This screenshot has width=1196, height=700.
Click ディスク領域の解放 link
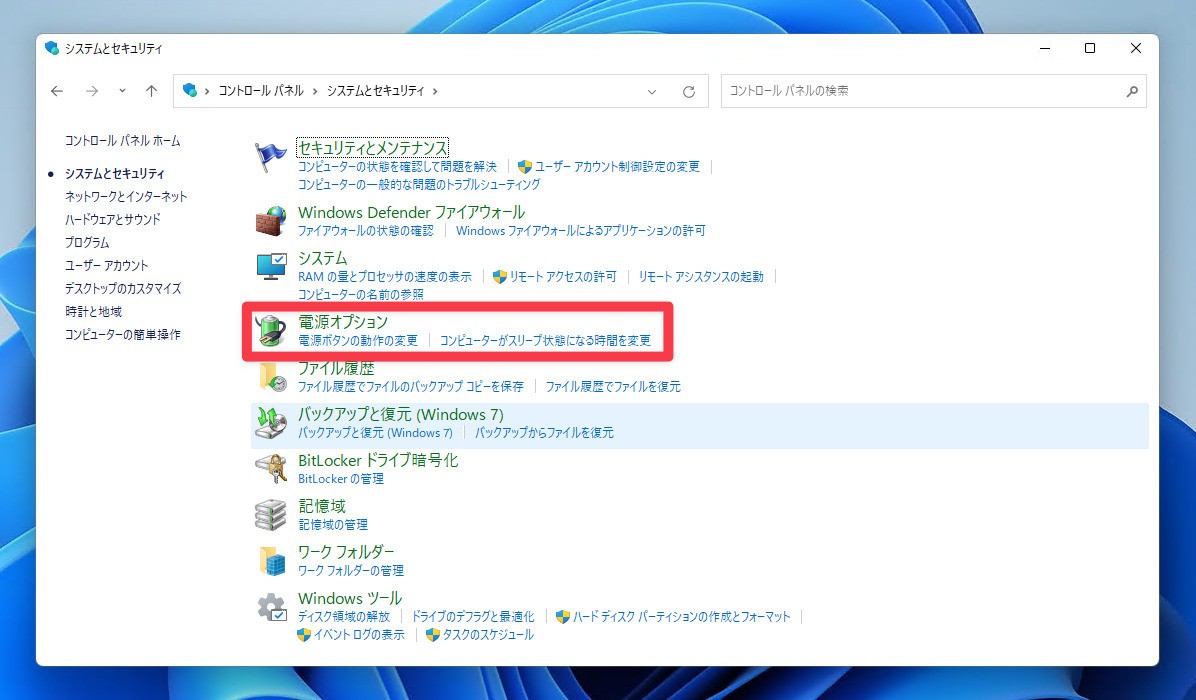343,616
